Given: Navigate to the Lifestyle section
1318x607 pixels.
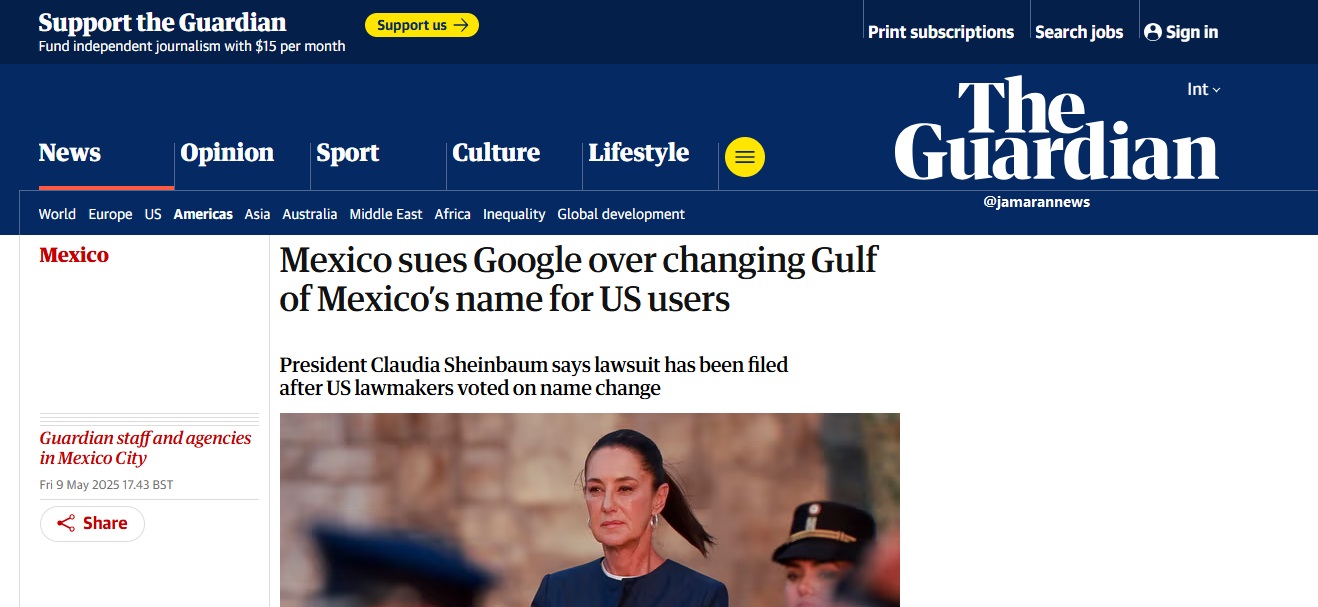Looking at the screenshot, I should pyautogui.click(x=638, y=153).
